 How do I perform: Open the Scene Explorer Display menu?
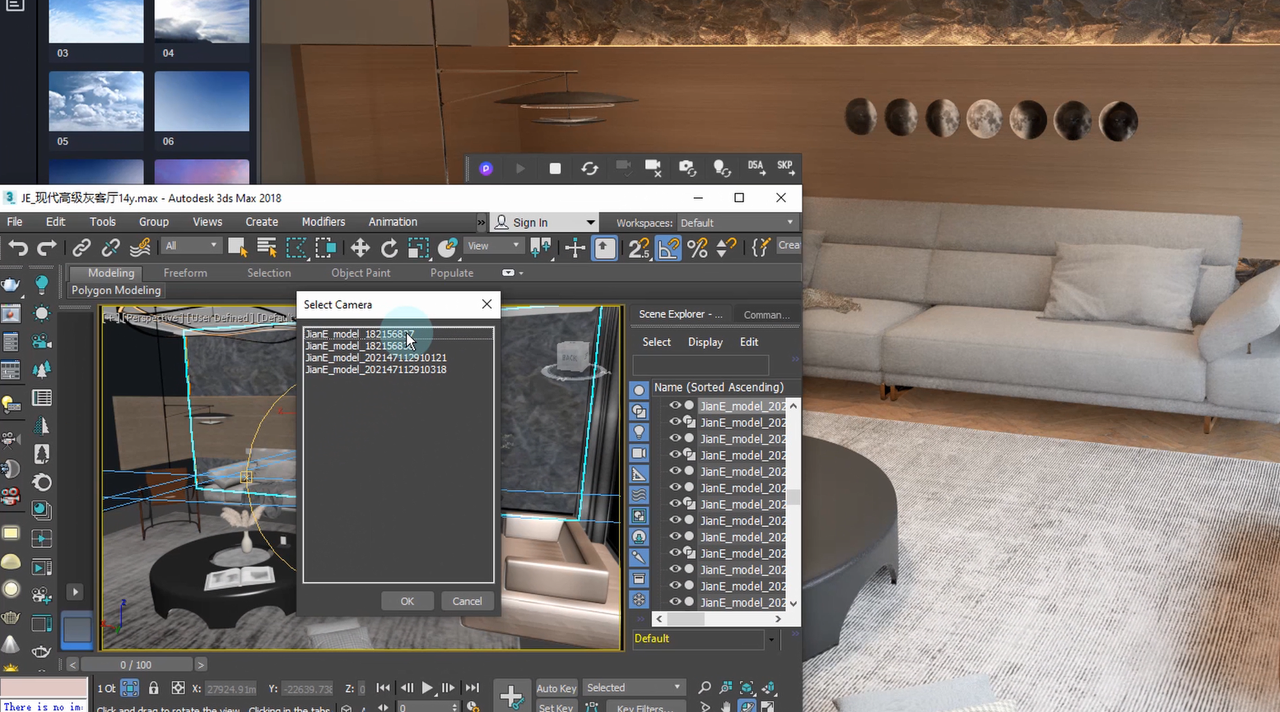(x=705, y=342)
